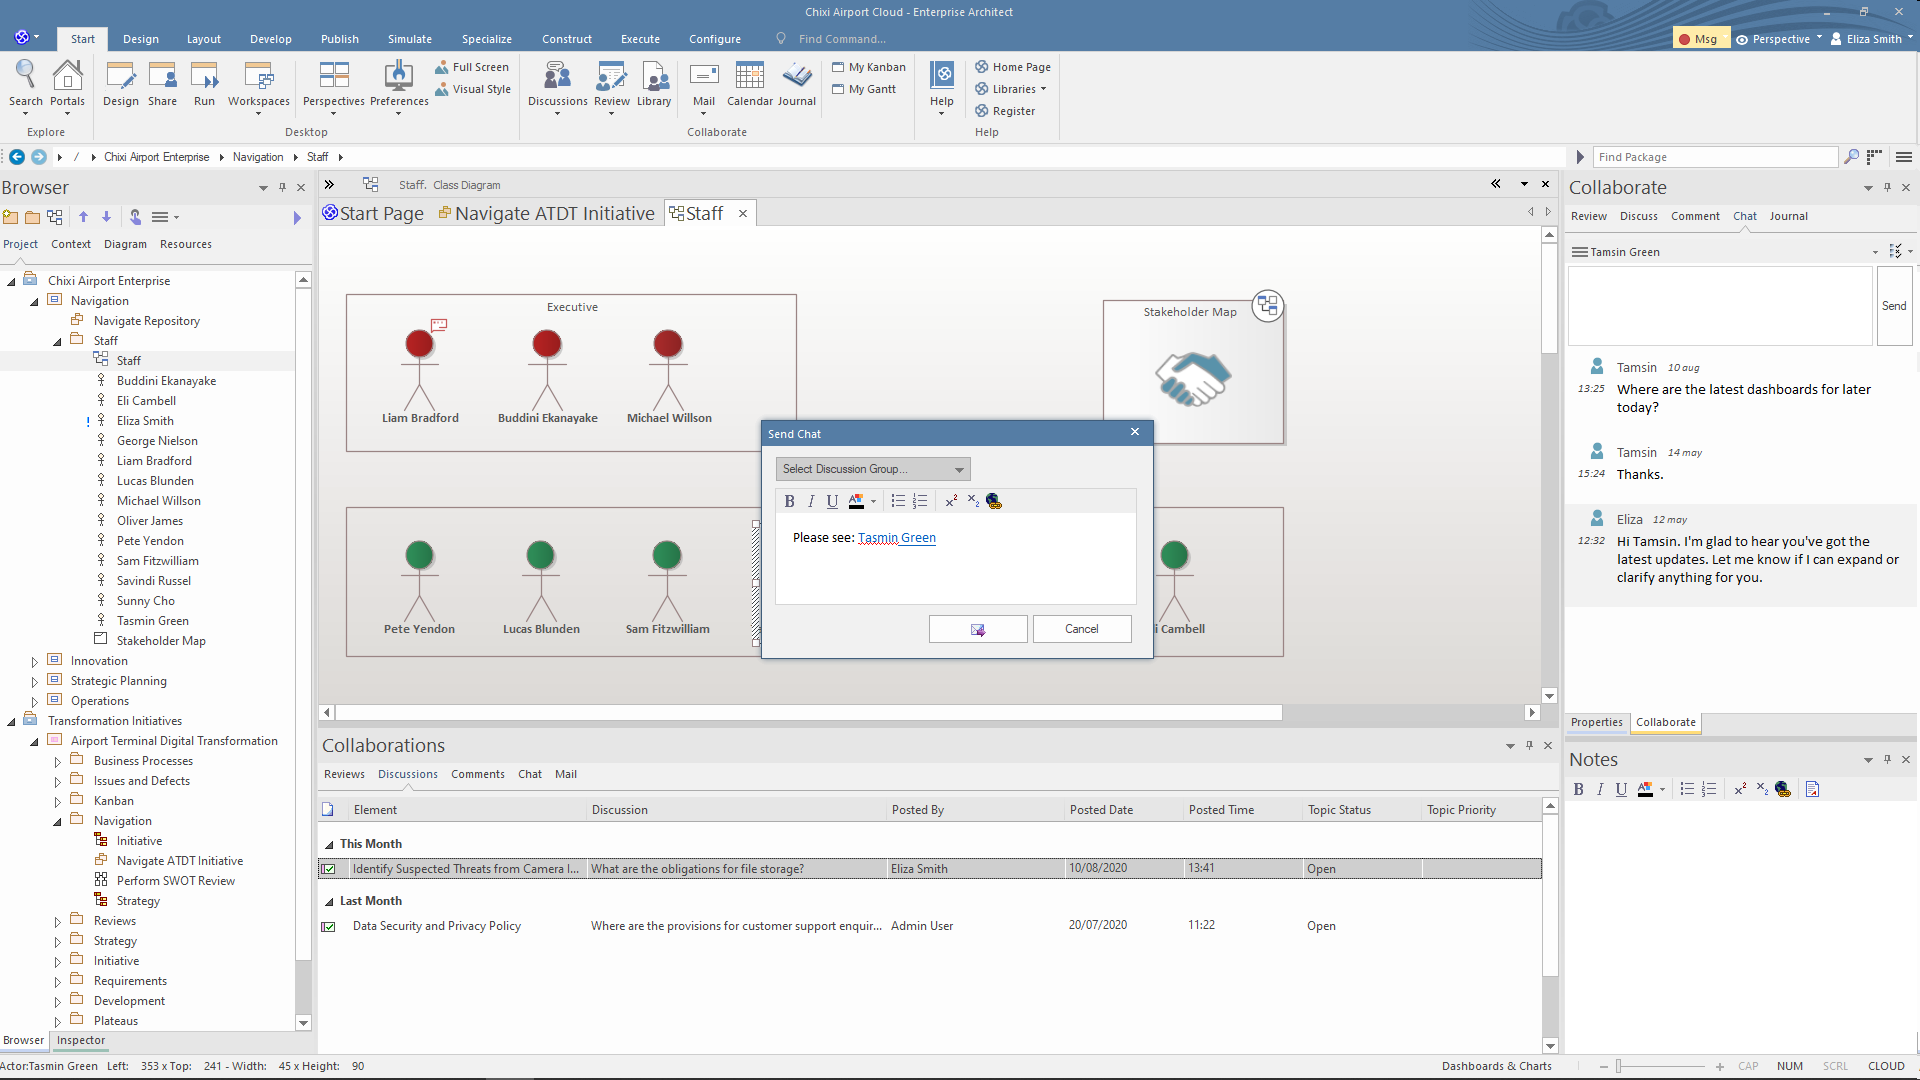1920x1080 pixels.
Task: Expand the Innovation tree node
Action: pyautogui.click(x=35, y=661)
